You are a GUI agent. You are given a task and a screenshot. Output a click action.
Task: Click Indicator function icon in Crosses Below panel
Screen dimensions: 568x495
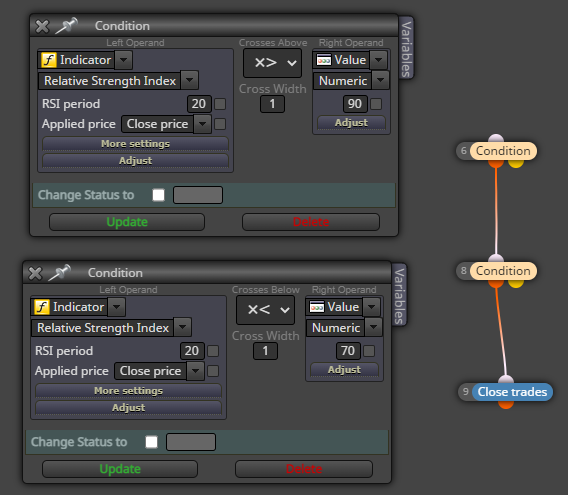42,307
